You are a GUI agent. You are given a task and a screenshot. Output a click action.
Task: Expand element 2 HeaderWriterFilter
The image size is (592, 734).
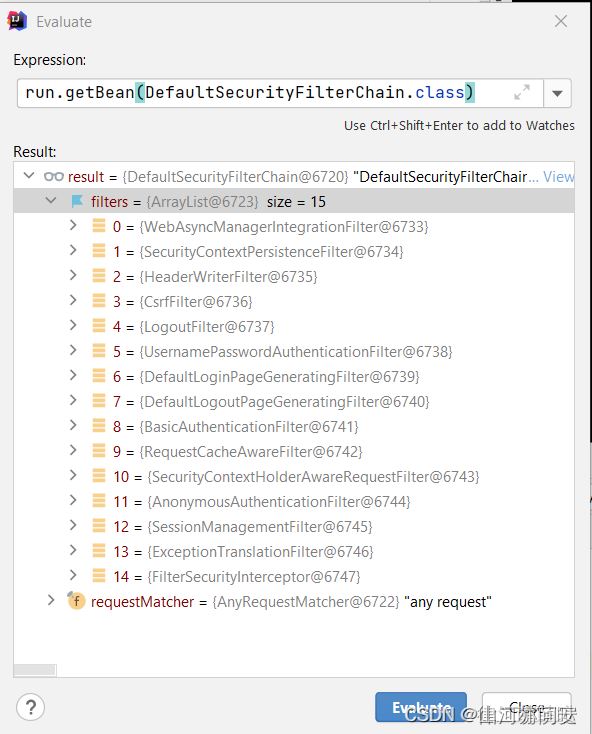click(73, 275)
